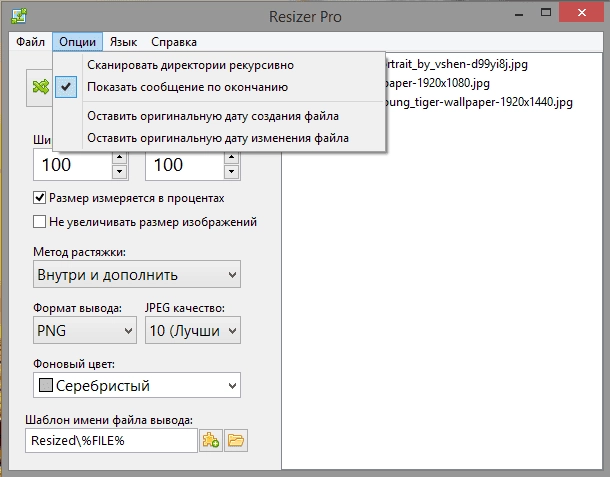Click the height field showing 100
610x477 pixels.
185,165
